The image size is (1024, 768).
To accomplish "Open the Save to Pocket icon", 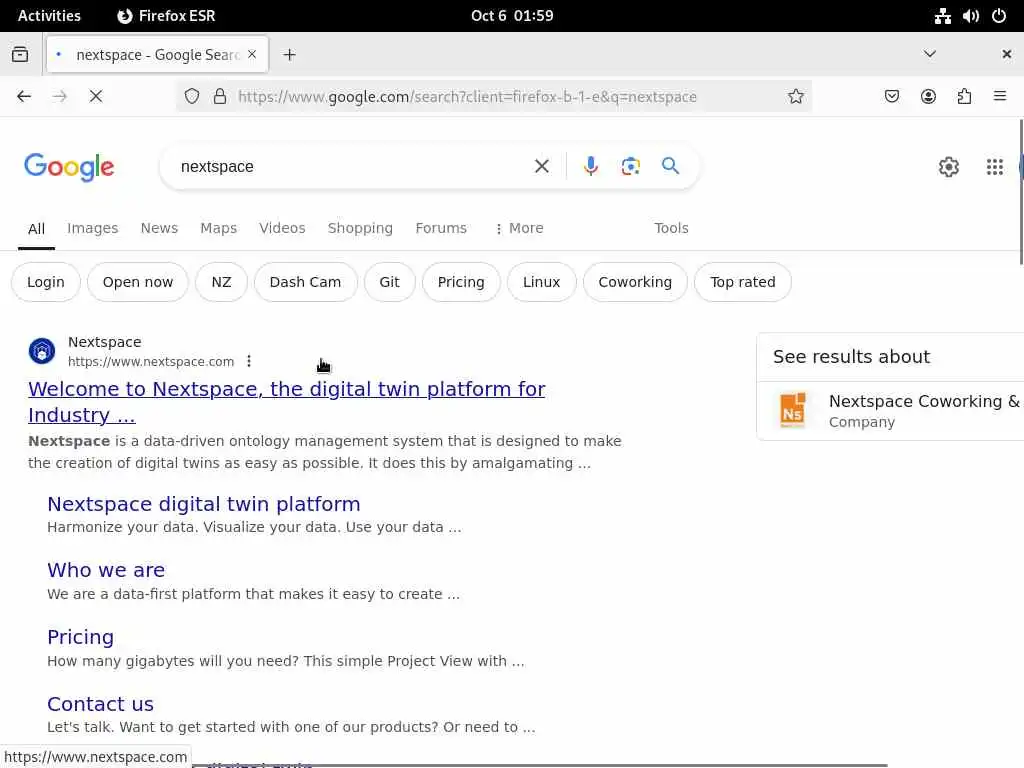I will (x=891, y=97).
